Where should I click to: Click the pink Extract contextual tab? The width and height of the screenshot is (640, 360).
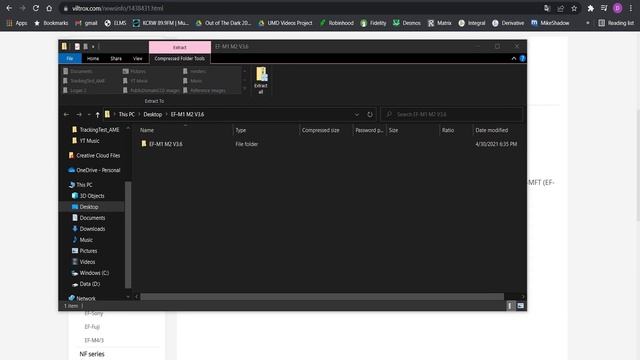tap(180, 47)
